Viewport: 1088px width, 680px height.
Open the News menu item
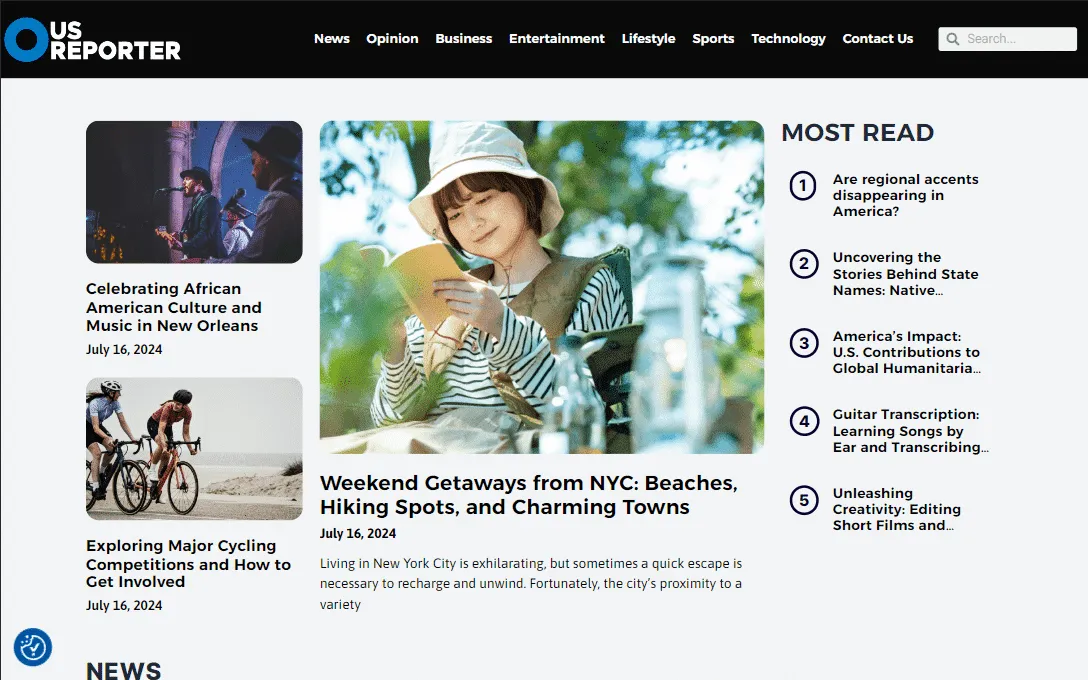pos(332,39)
